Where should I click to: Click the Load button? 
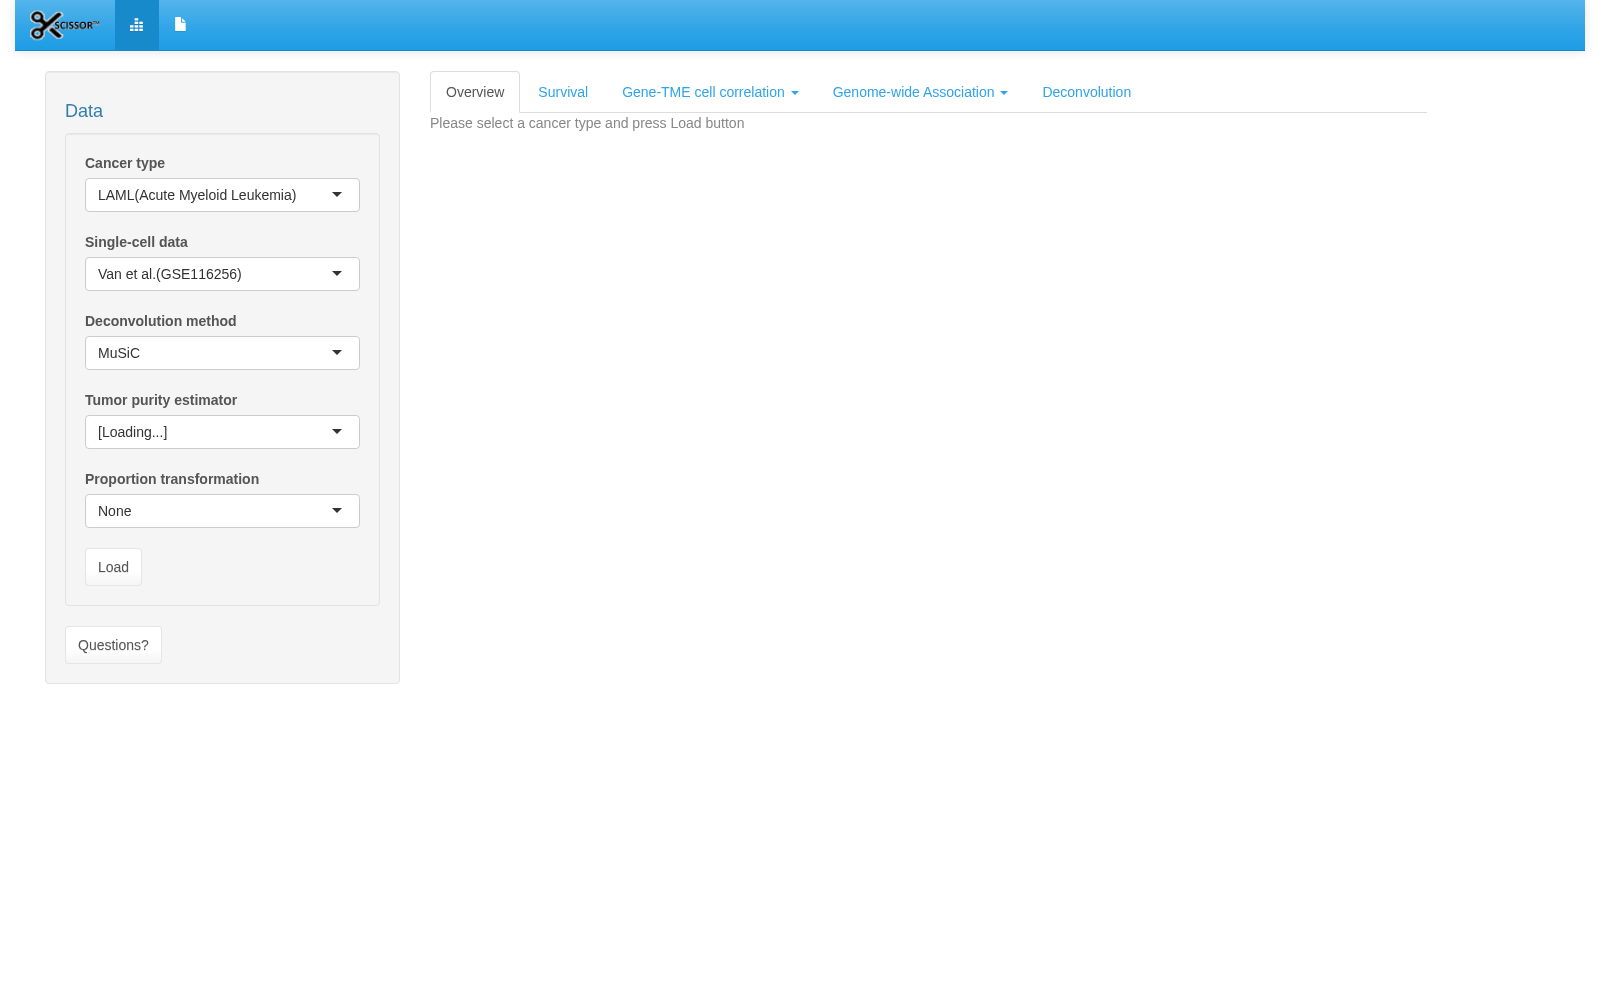tap(113, 567)
